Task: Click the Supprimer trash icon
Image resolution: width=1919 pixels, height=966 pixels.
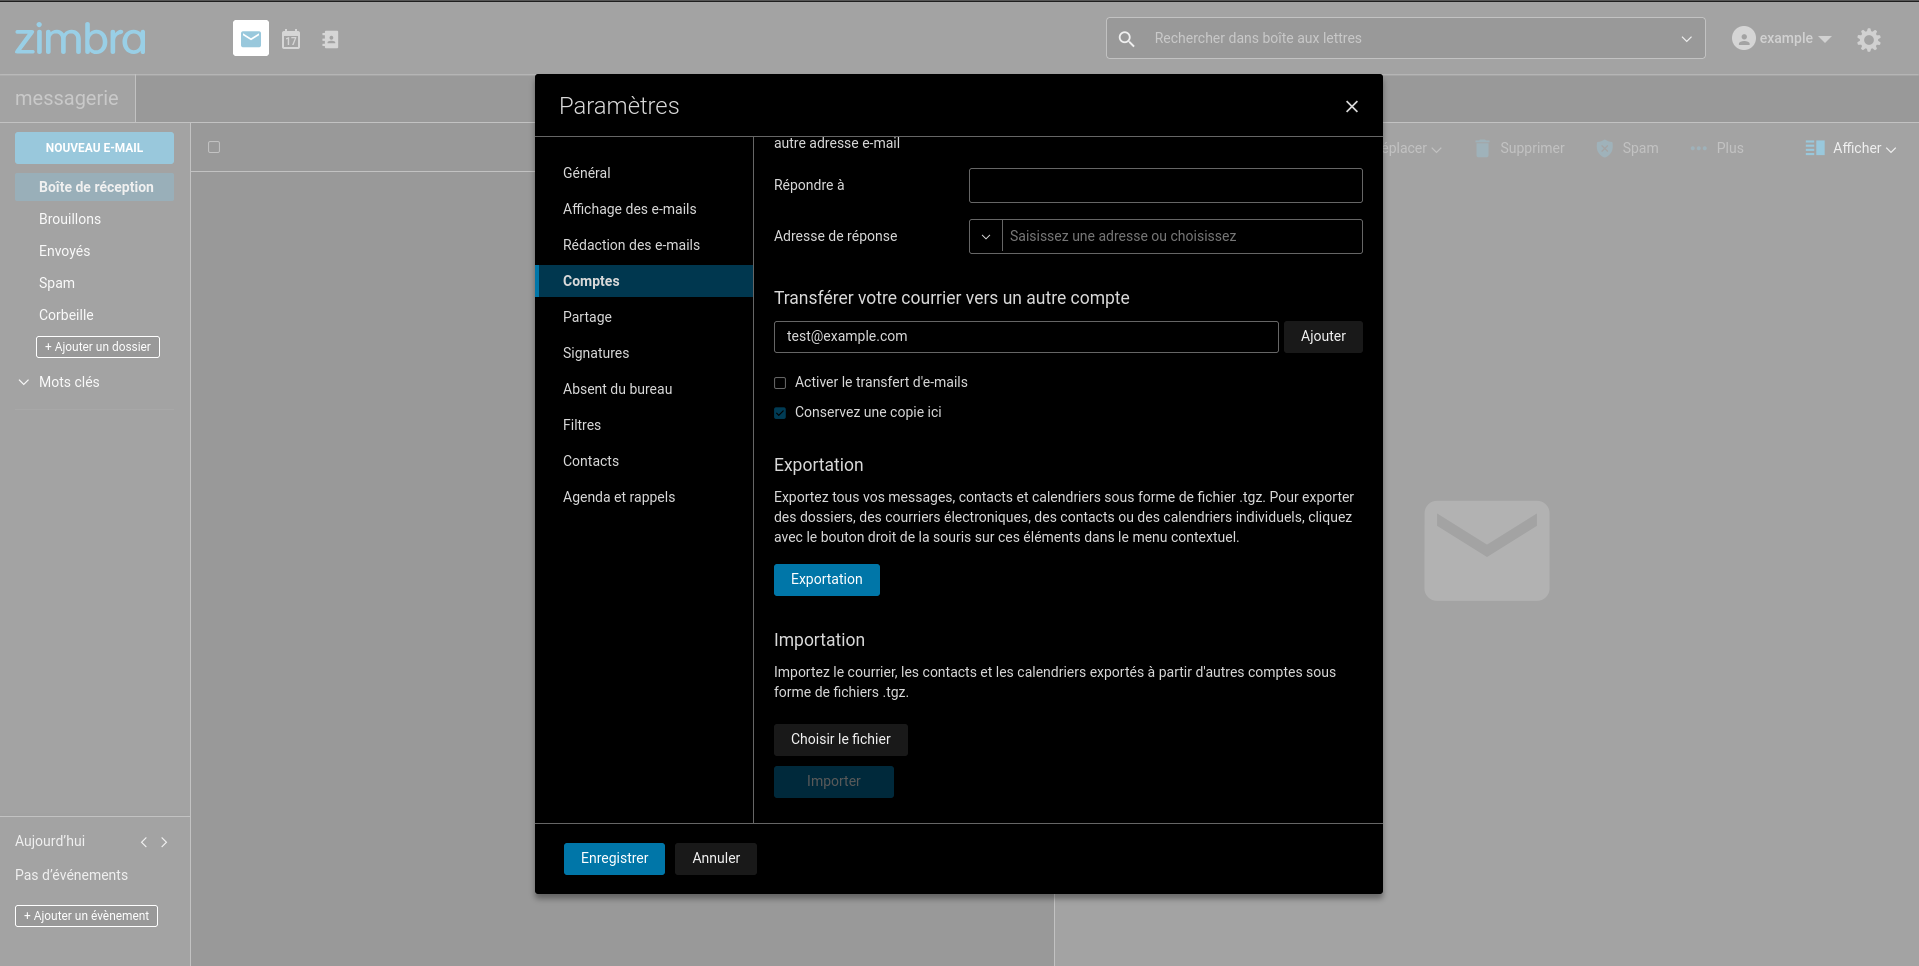Action: pos(1482,148)
